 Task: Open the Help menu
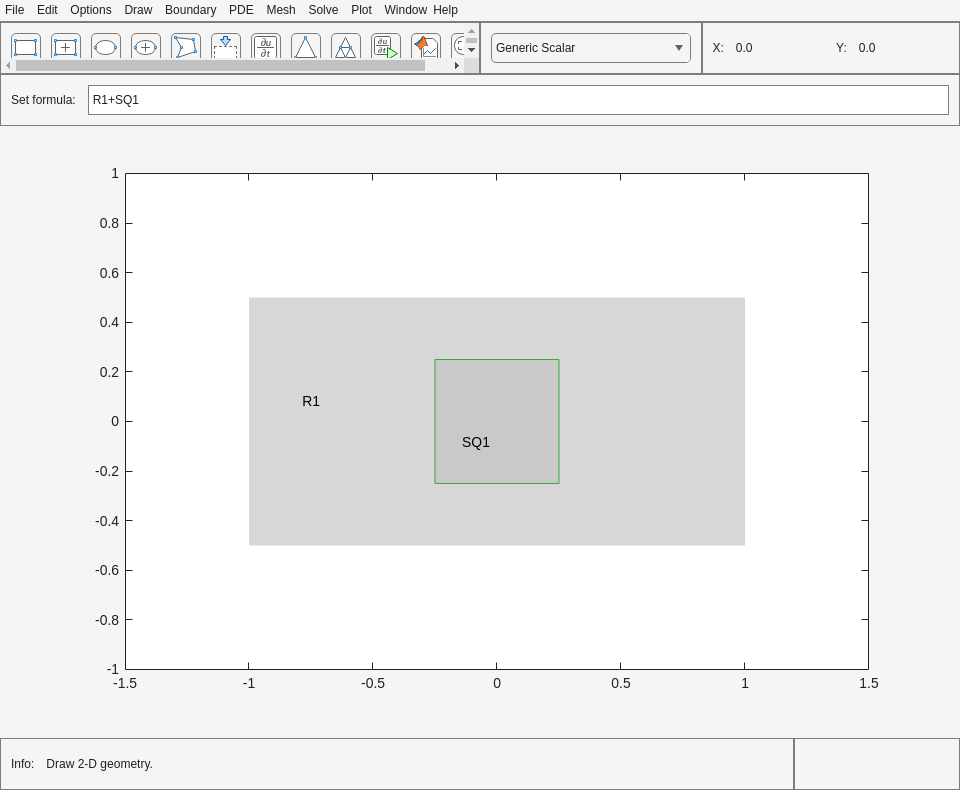coord(445,10)
